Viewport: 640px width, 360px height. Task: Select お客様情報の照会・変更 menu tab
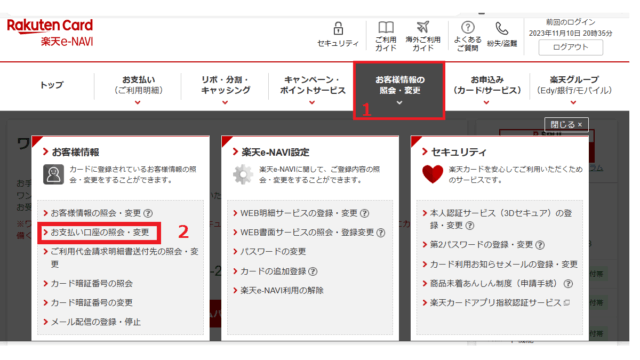tap(399, 90)
